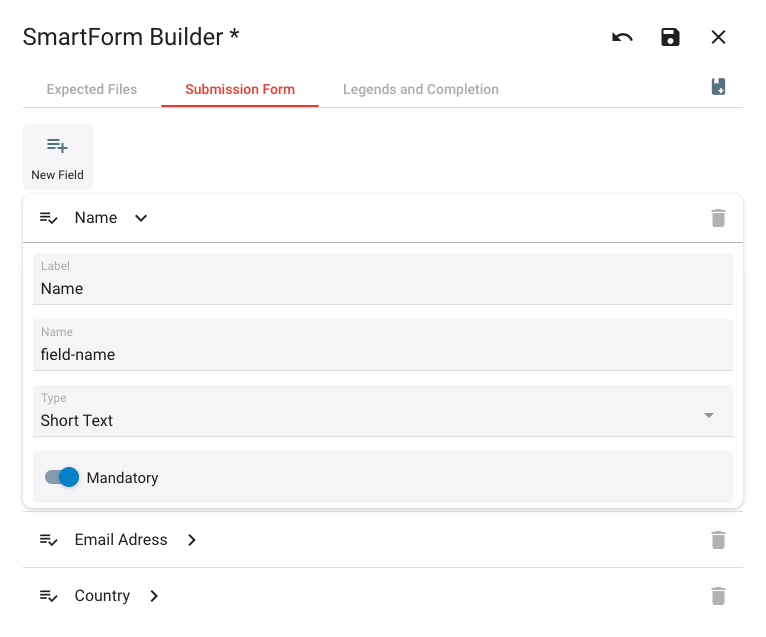Add a new field with New Field button
Image resolution: width=766 pixels, height=637 pixels.
click(x=58, y=157)
